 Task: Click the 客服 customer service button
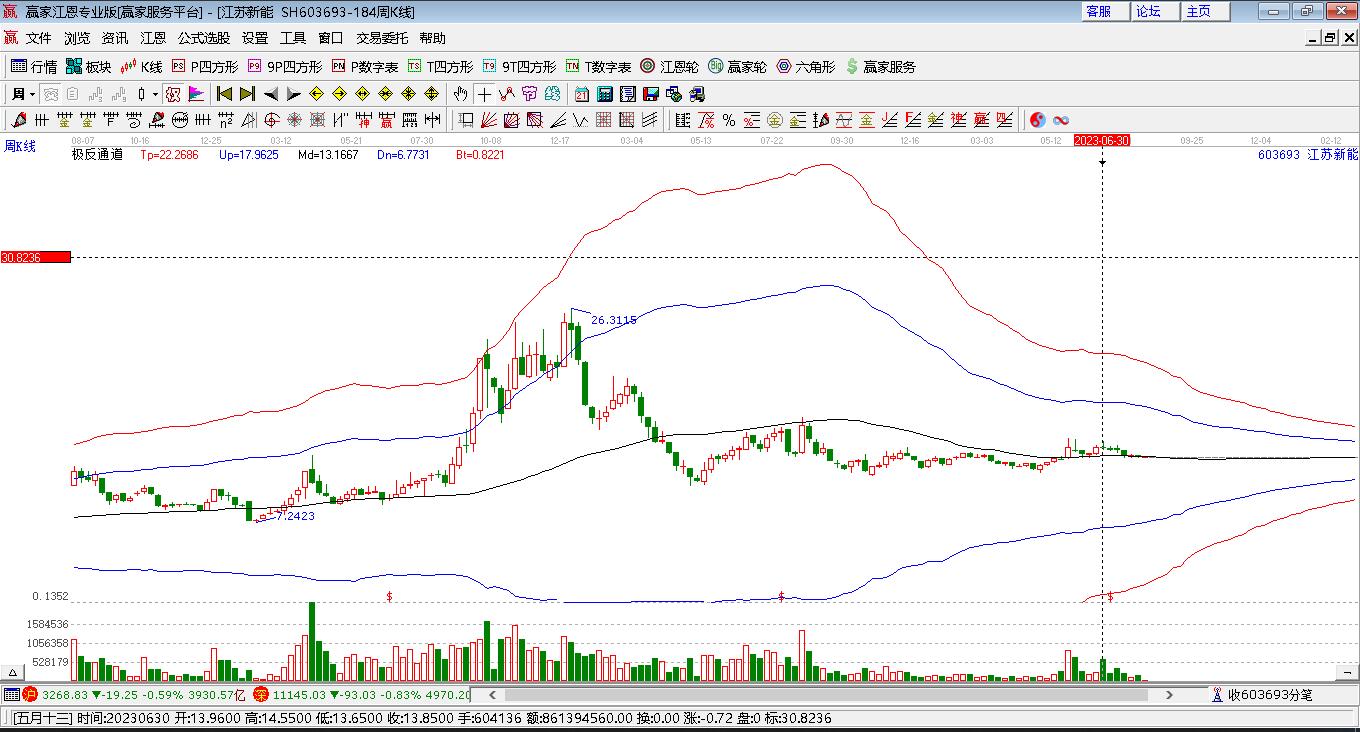[x=1105, y=11]
